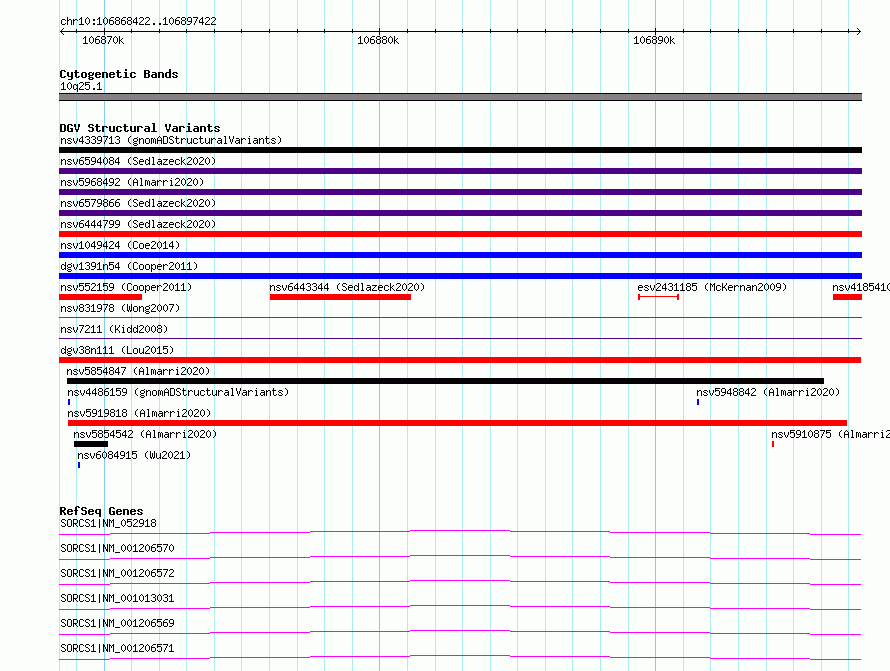Image resolution: width=890 pixels, height=671 pixels.
Task: Open the DGV Structural Variants track heading
Action: pyautogui.click(x=140, y=128)
